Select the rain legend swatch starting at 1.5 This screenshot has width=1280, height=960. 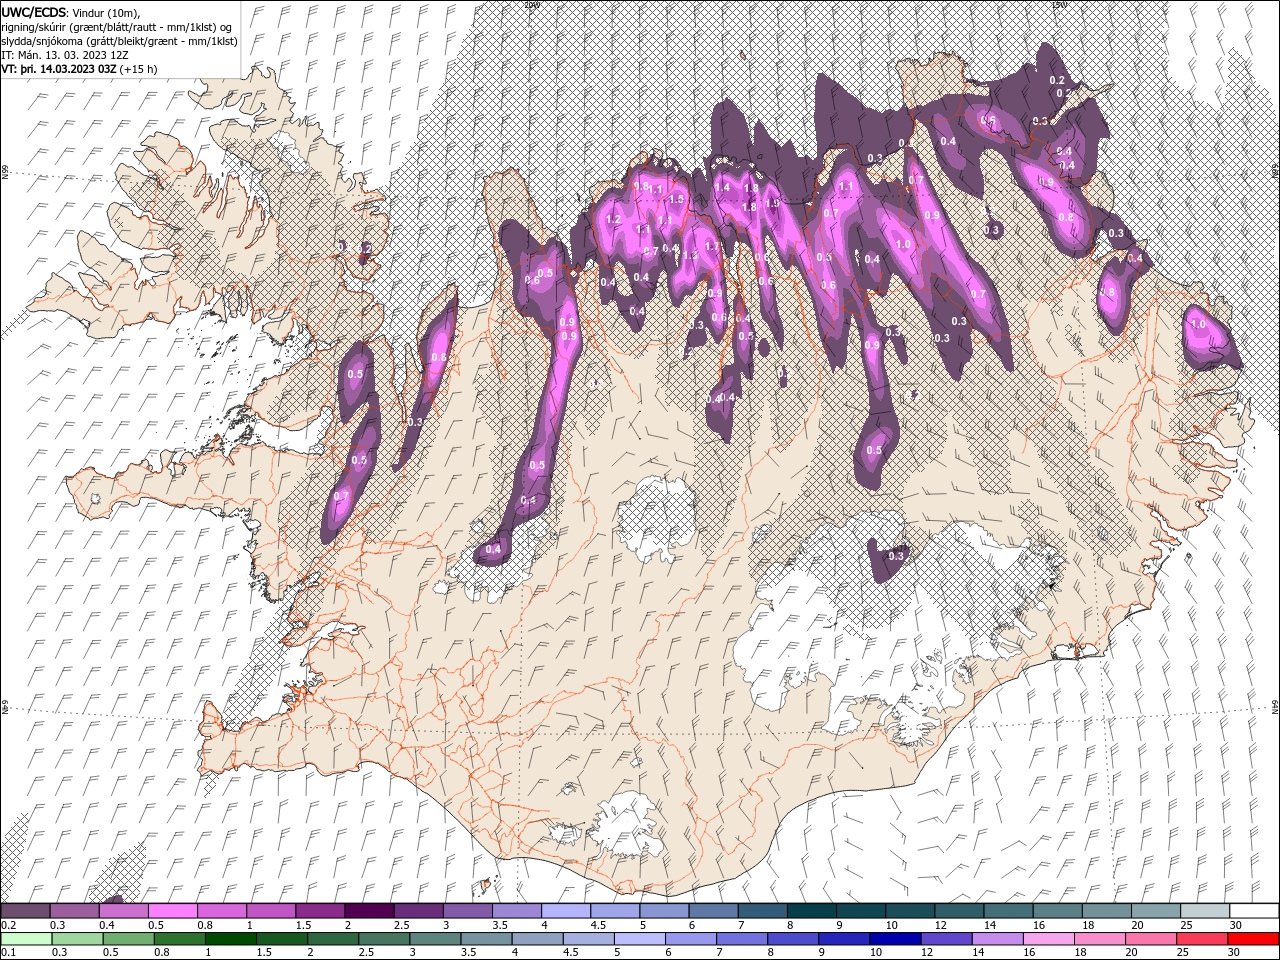pyautogui.click(x=283, y=938)
